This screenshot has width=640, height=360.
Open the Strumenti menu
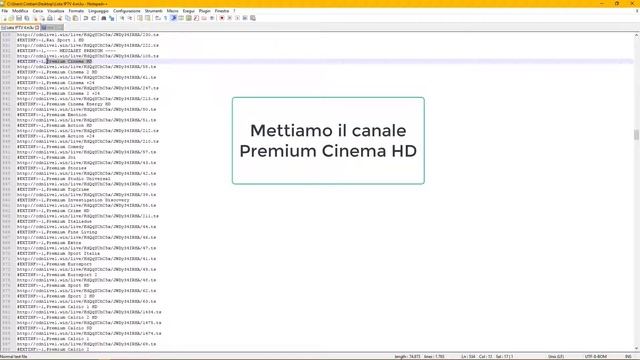tap(153, 11)
